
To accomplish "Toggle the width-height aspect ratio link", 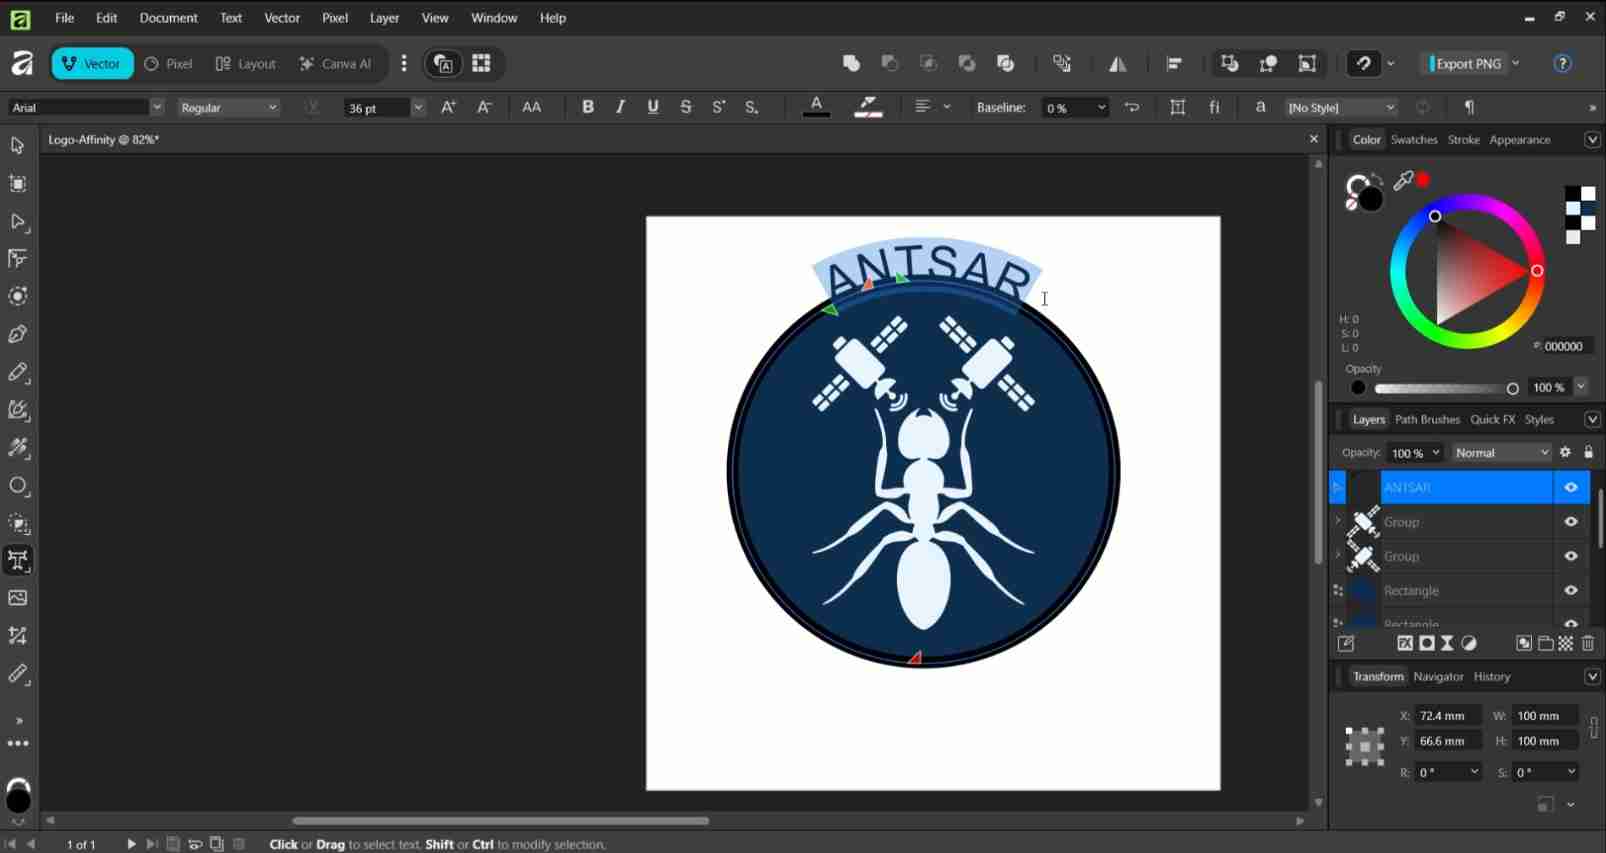I will pos(1594,728).
